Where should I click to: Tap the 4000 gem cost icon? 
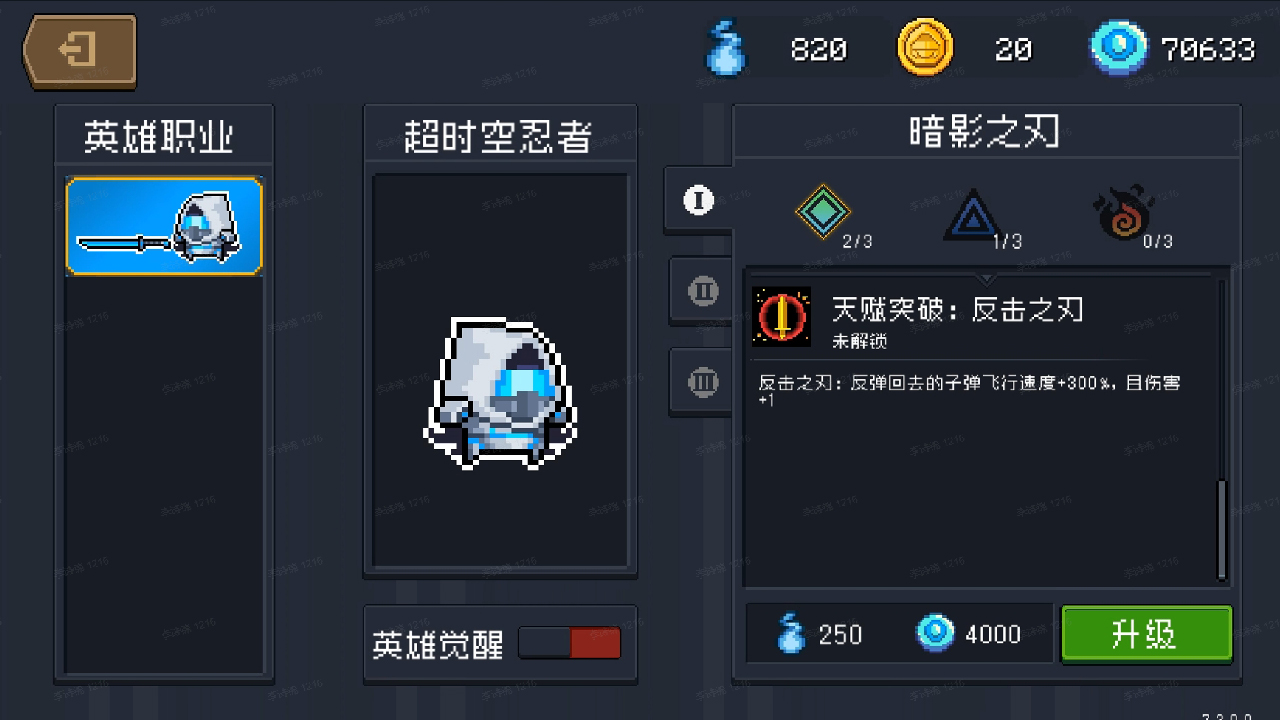click(936, 634)
